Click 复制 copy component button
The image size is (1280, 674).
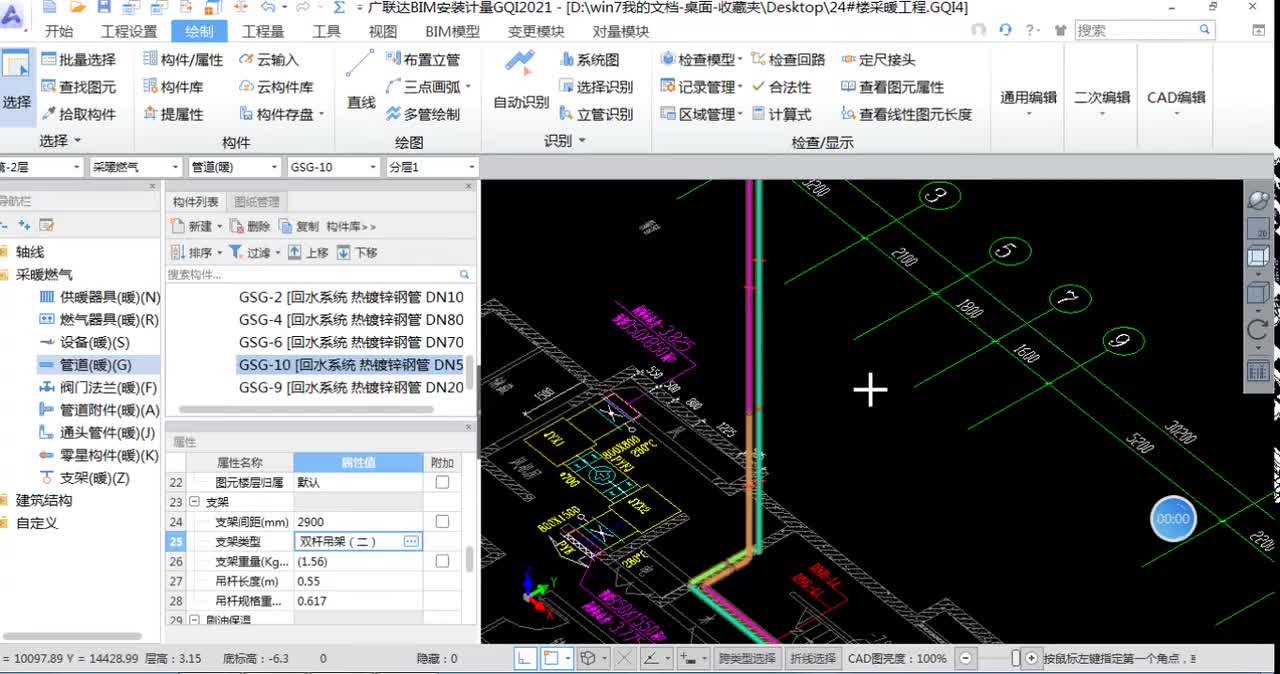(x=299, y=227)
